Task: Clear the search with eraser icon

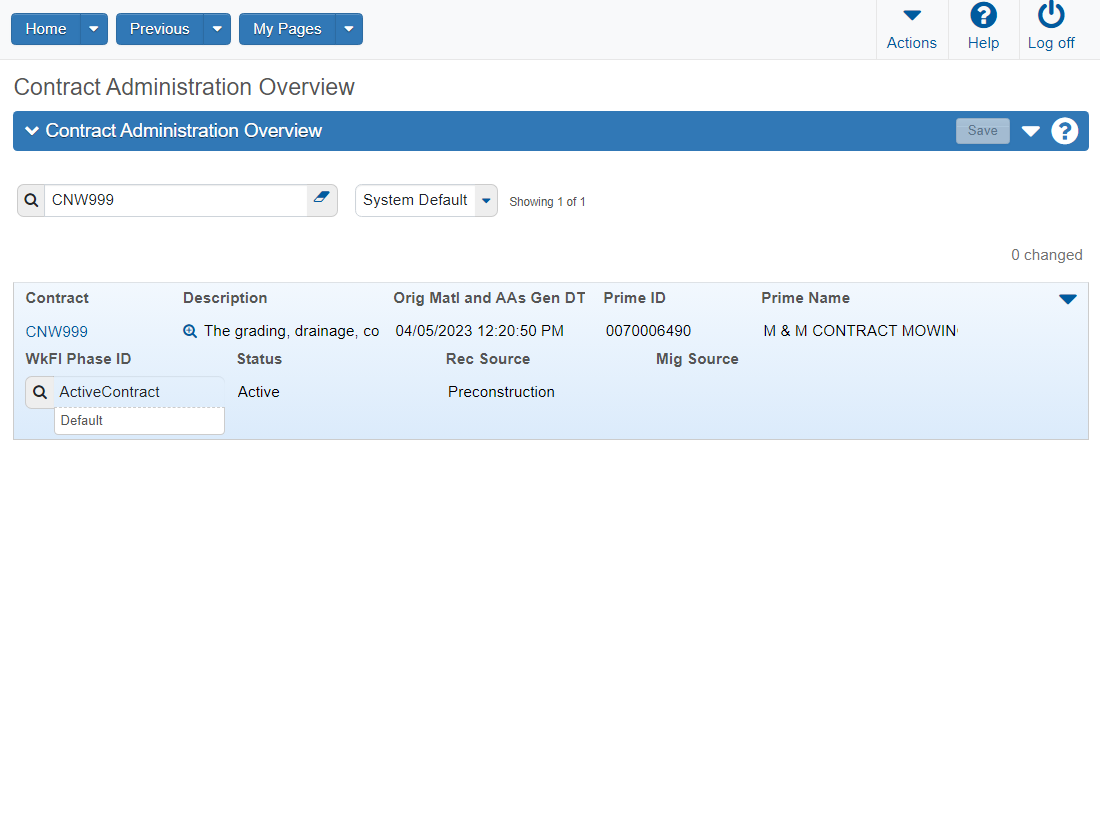Action: pyautogui.click(x=321, y=197)
